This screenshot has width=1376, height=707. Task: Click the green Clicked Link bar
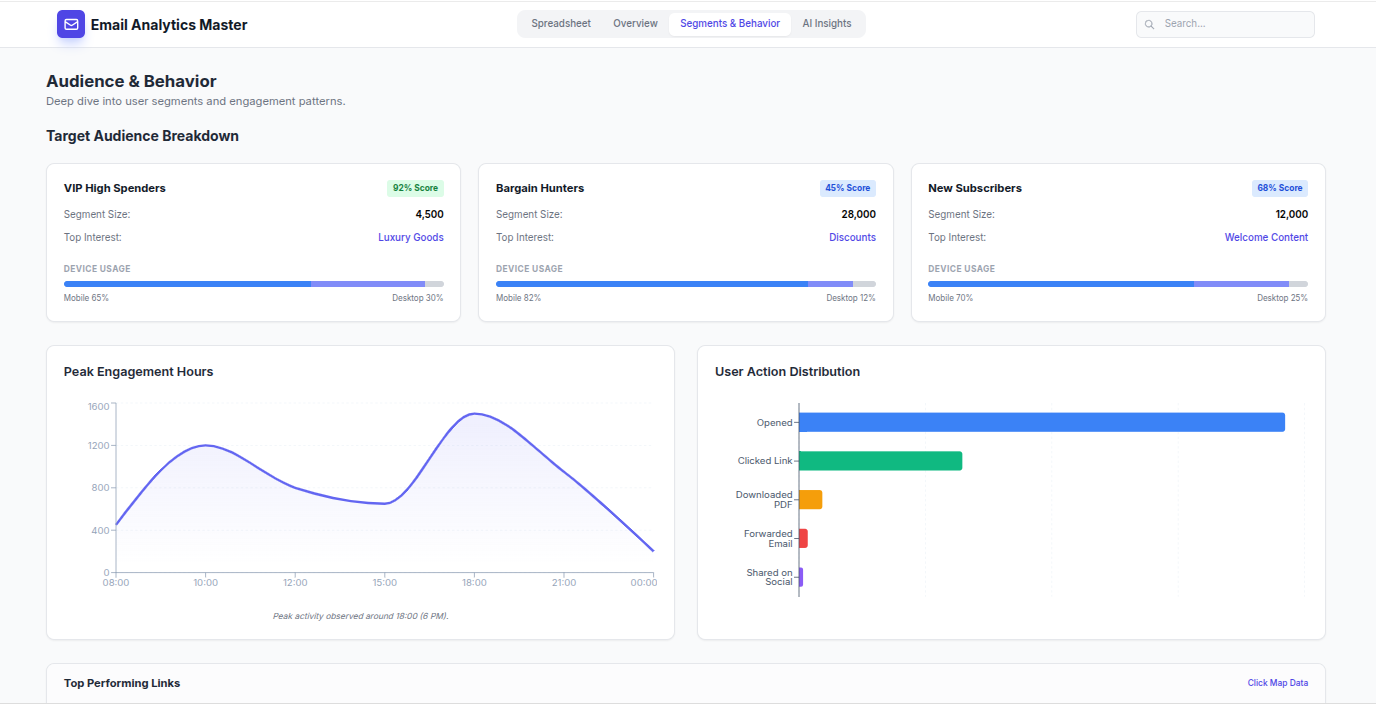pyautogui.click(x=880, y=461)
